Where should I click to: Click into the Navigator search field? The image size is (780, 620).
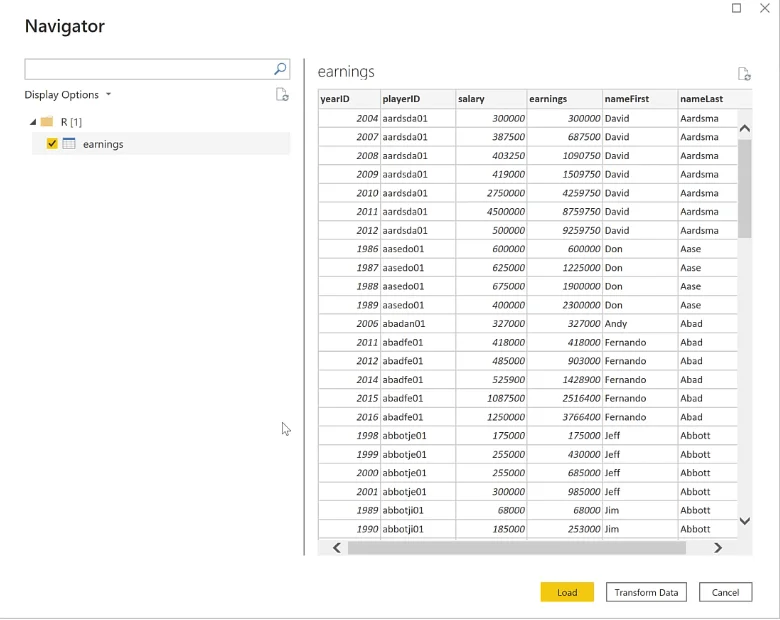click(148, 69)
